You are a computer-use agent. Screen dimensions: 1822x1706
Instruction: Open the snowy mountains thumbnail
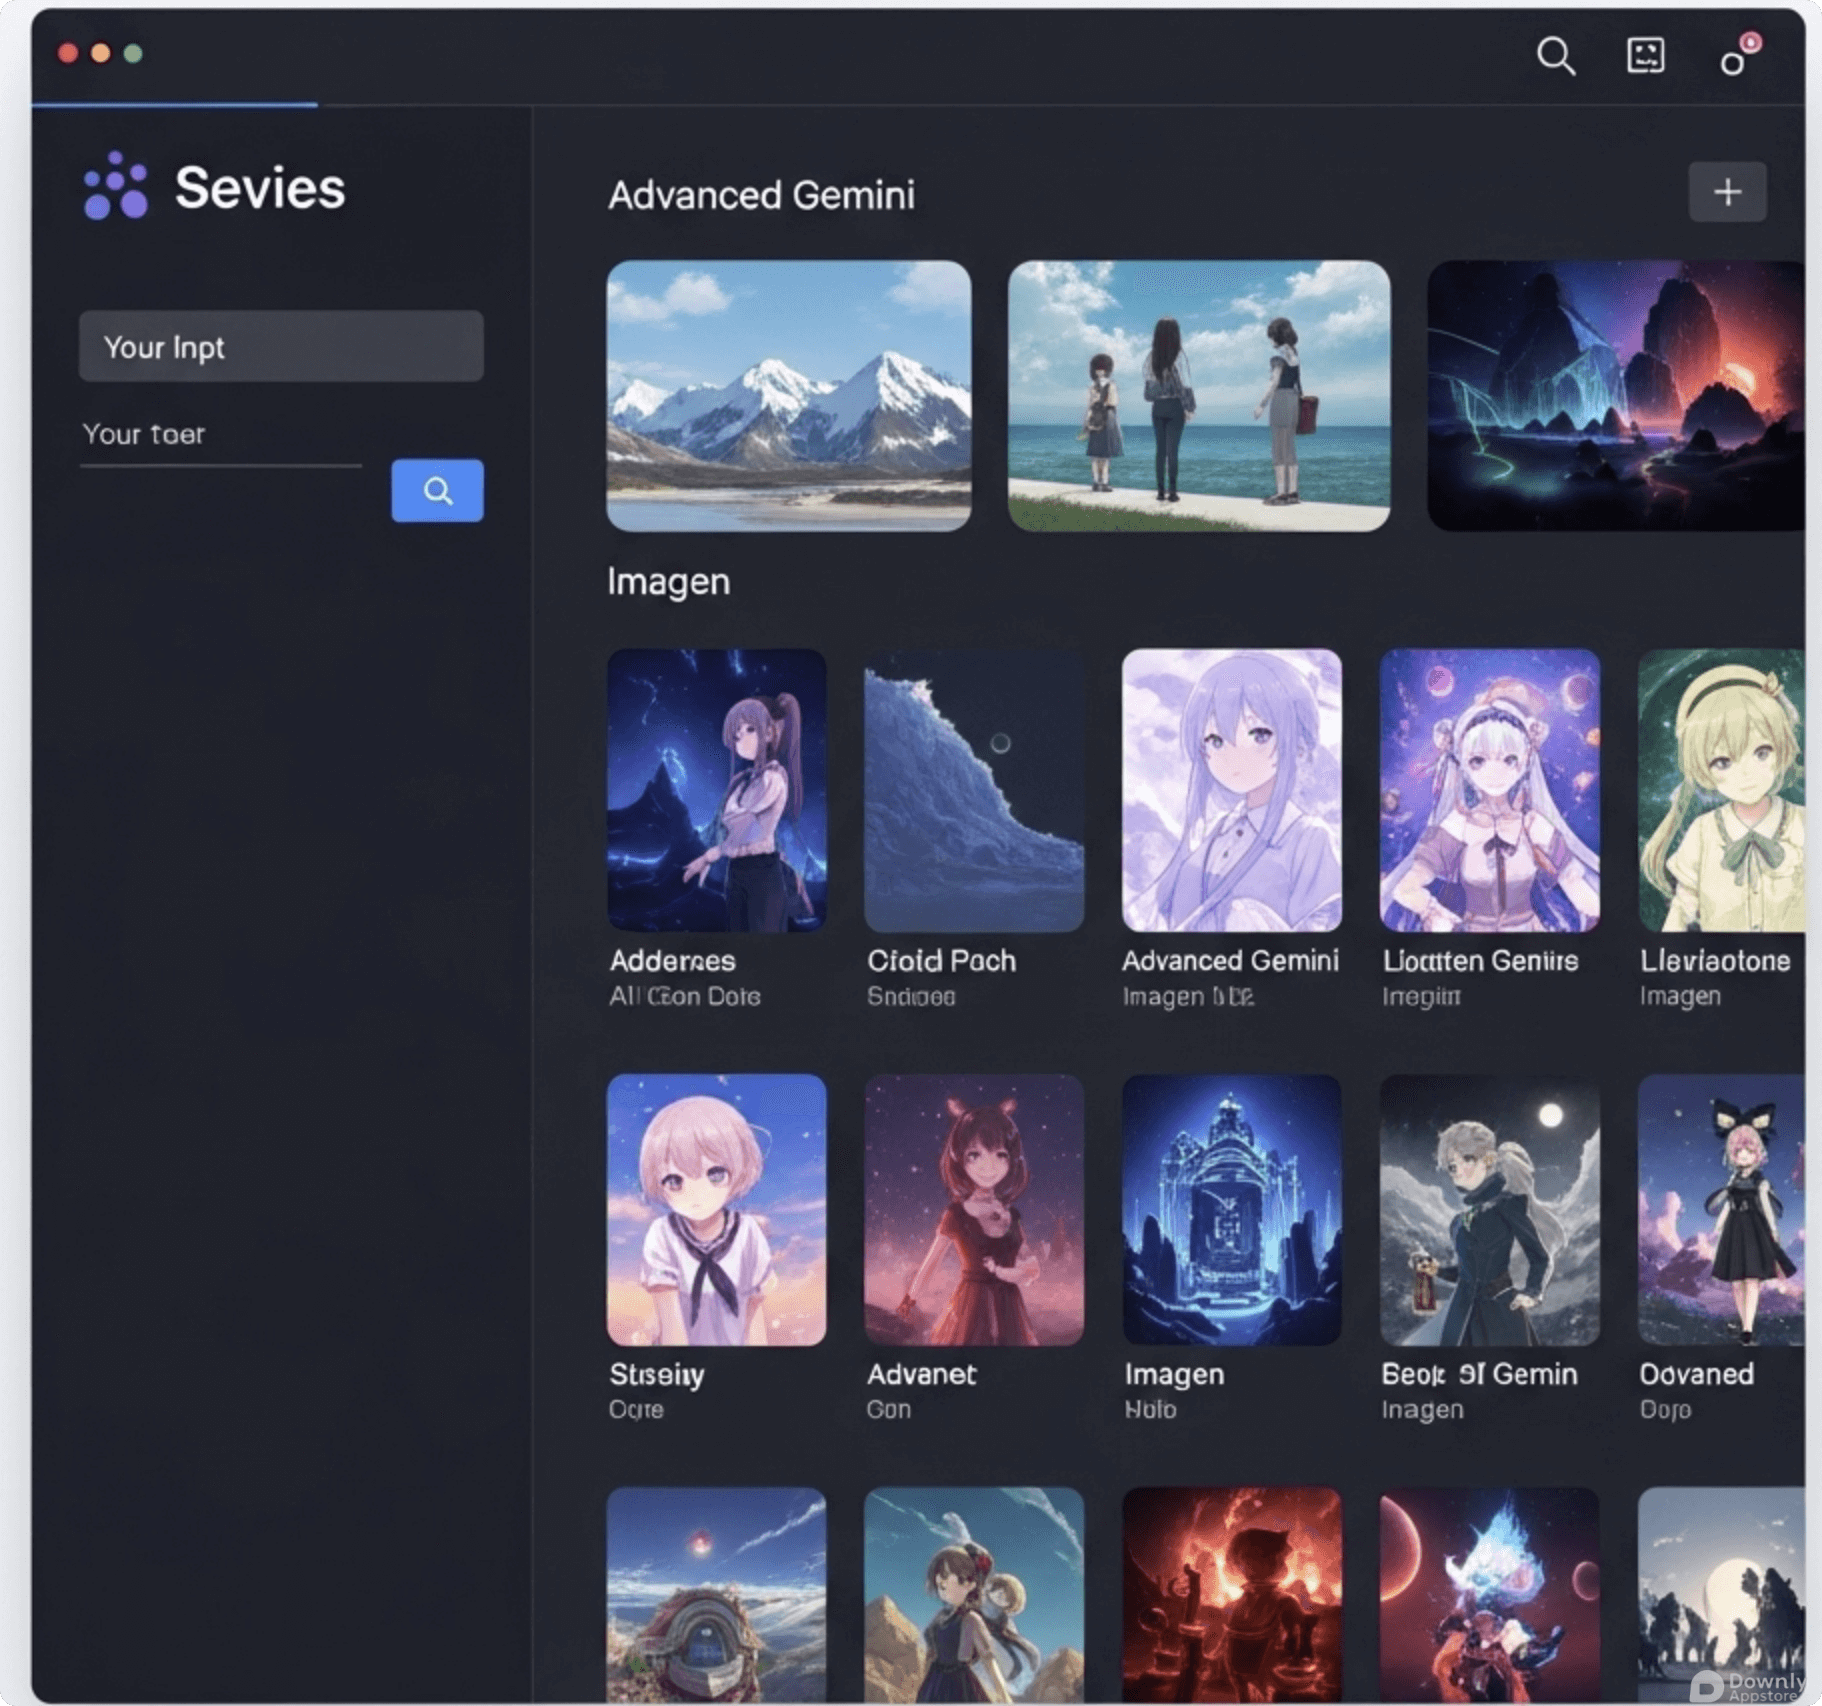click(788, 396)
